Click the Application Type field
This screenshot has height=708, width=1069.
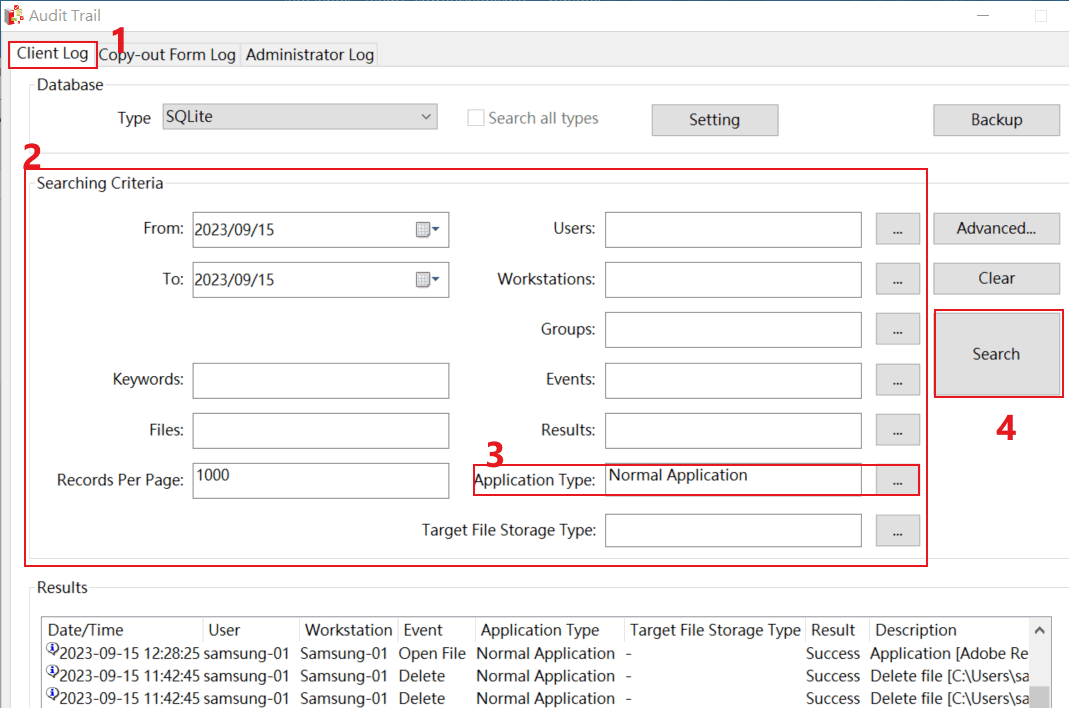click(x=733, y=480)
